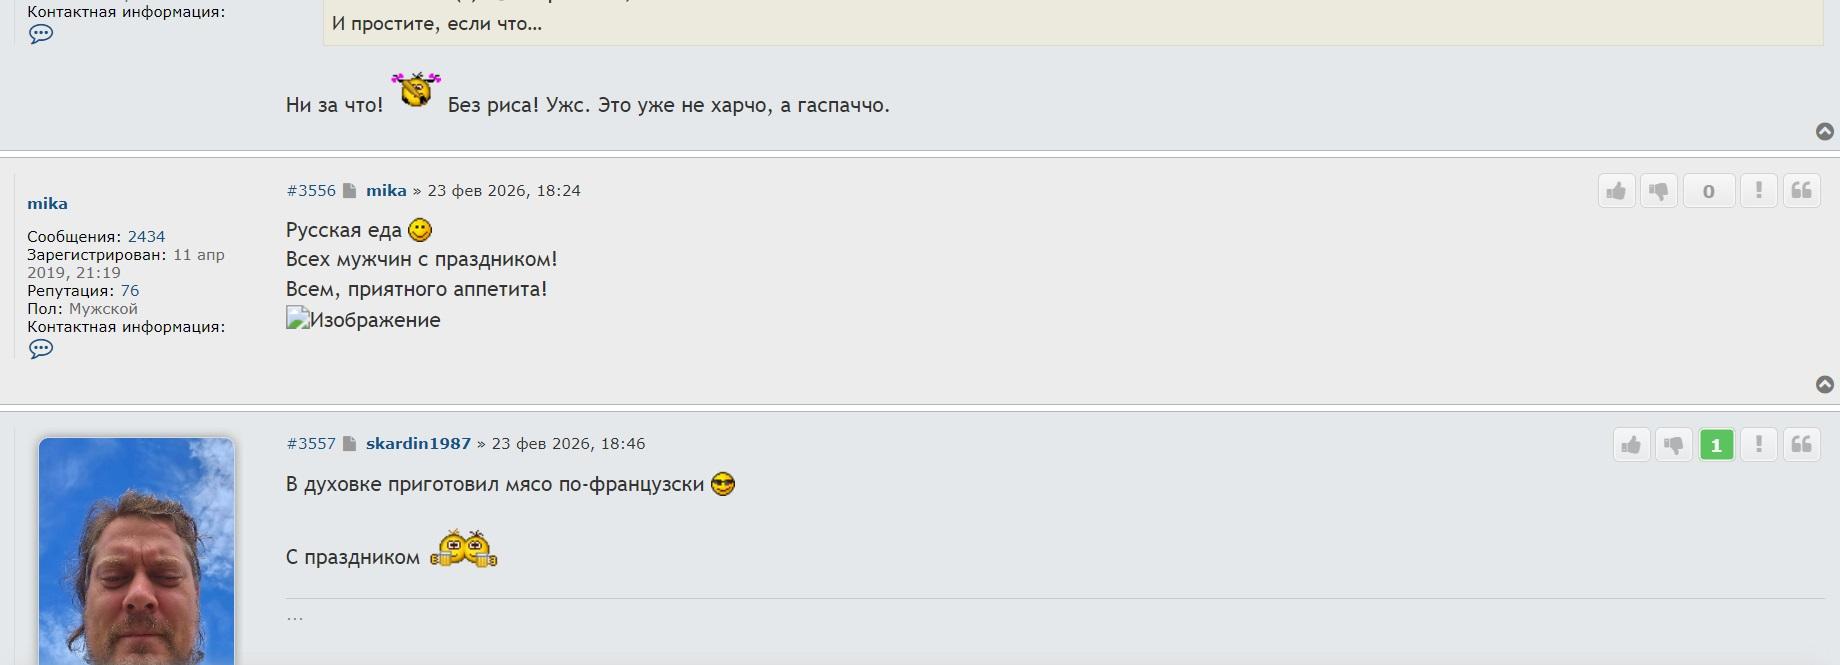
Task: Open mika's contact information bubble
Action: click(x=41, y=349)
